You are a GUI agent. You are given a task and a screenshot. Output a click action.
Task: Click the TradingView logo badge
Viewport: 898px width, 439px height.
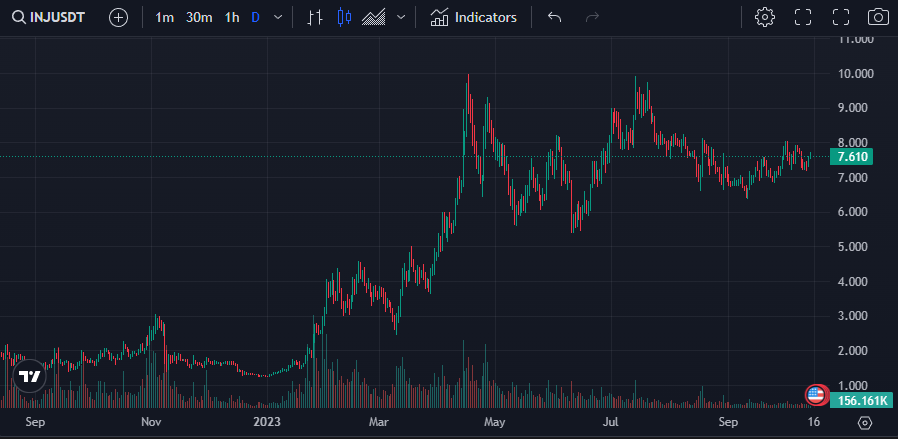point(29,376)
